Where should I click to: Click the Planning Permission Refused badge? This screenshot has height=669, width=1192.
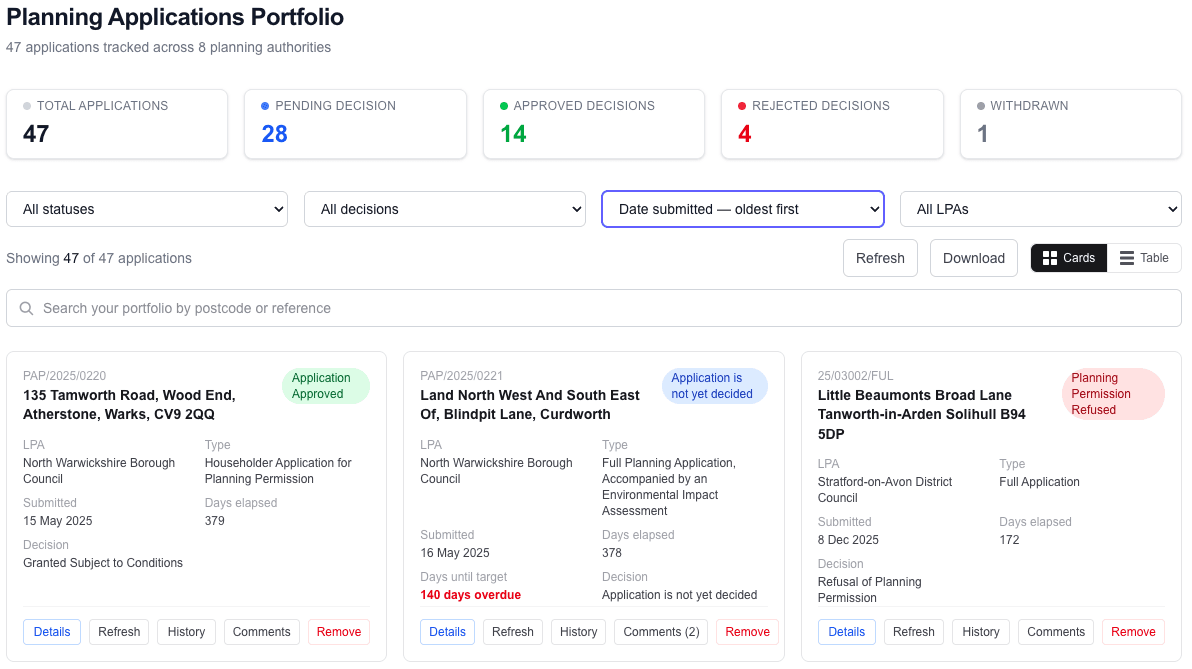coord(1113,394)
